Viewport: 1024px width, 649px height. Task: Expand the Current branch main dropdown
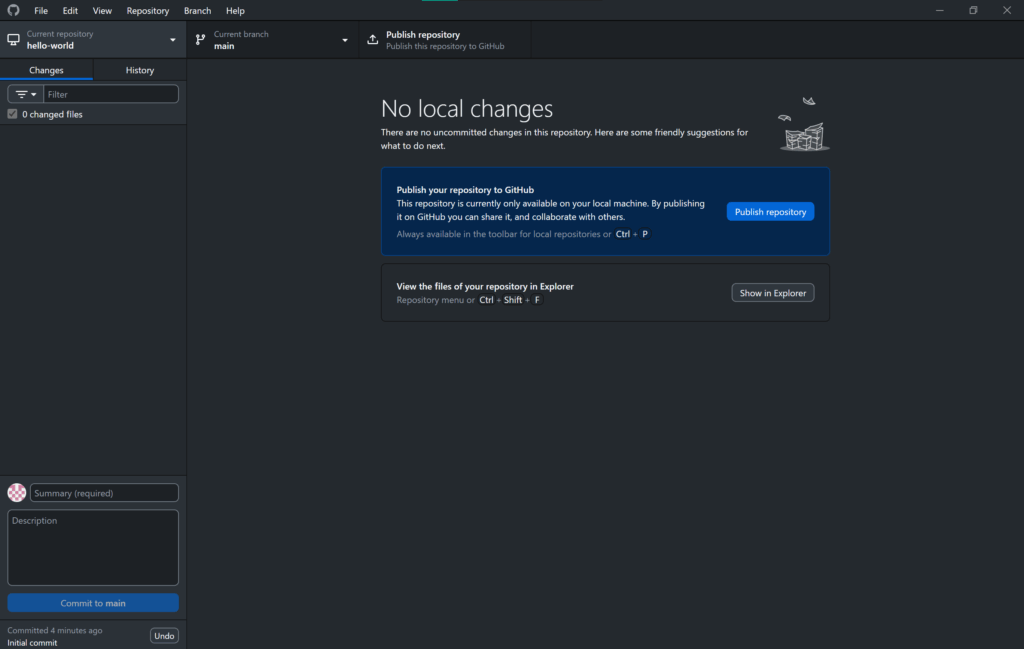[272, 40]
